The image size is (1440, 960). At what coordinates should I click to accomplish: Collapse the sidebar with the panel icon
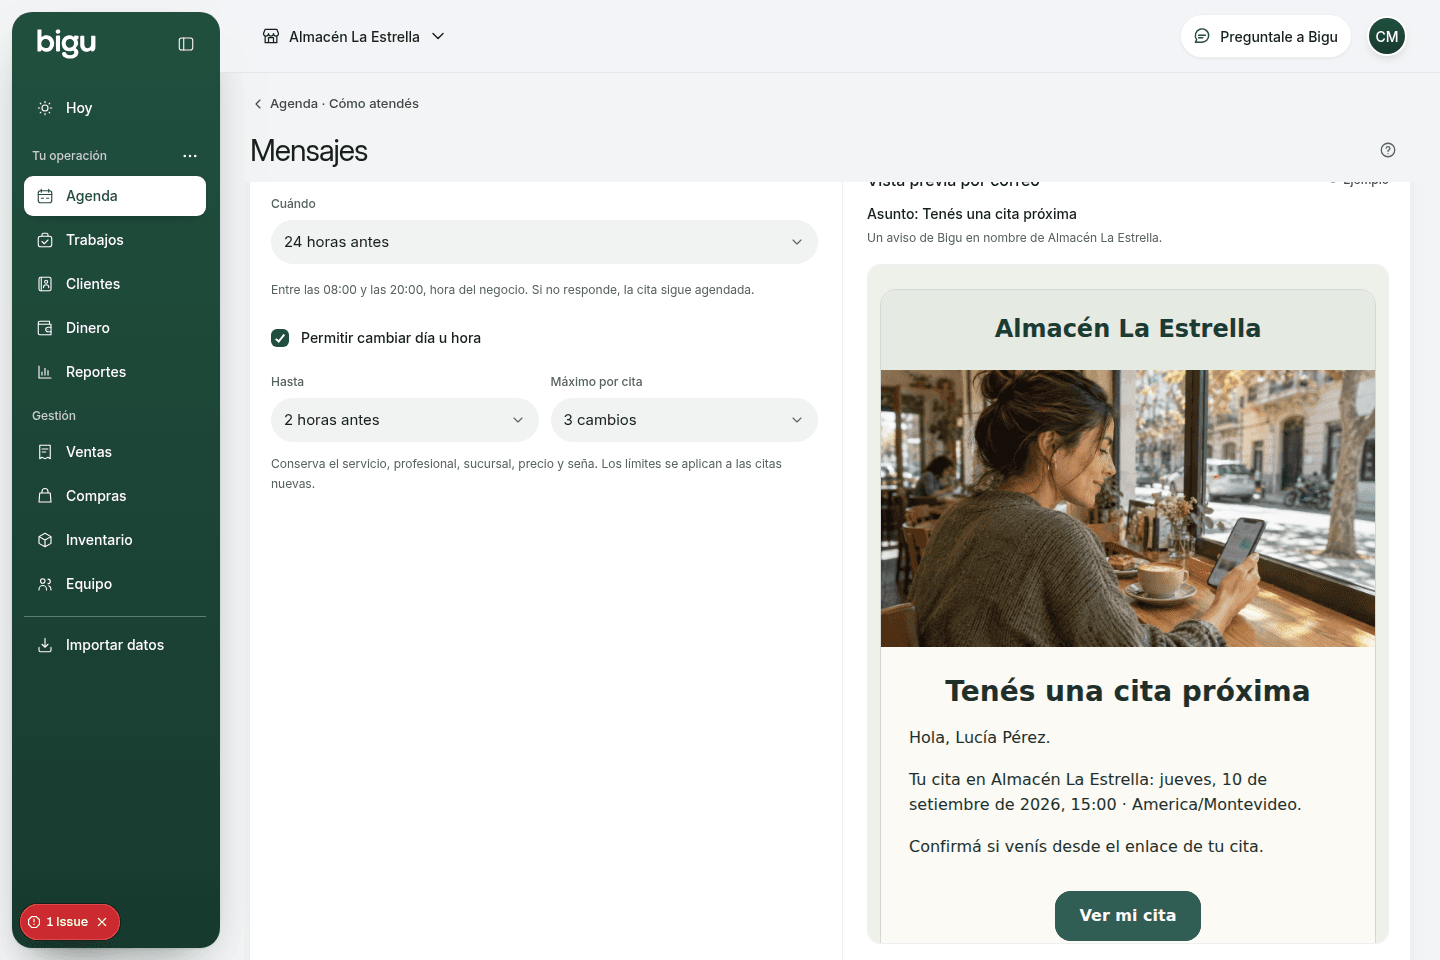(x=186, y=44)
